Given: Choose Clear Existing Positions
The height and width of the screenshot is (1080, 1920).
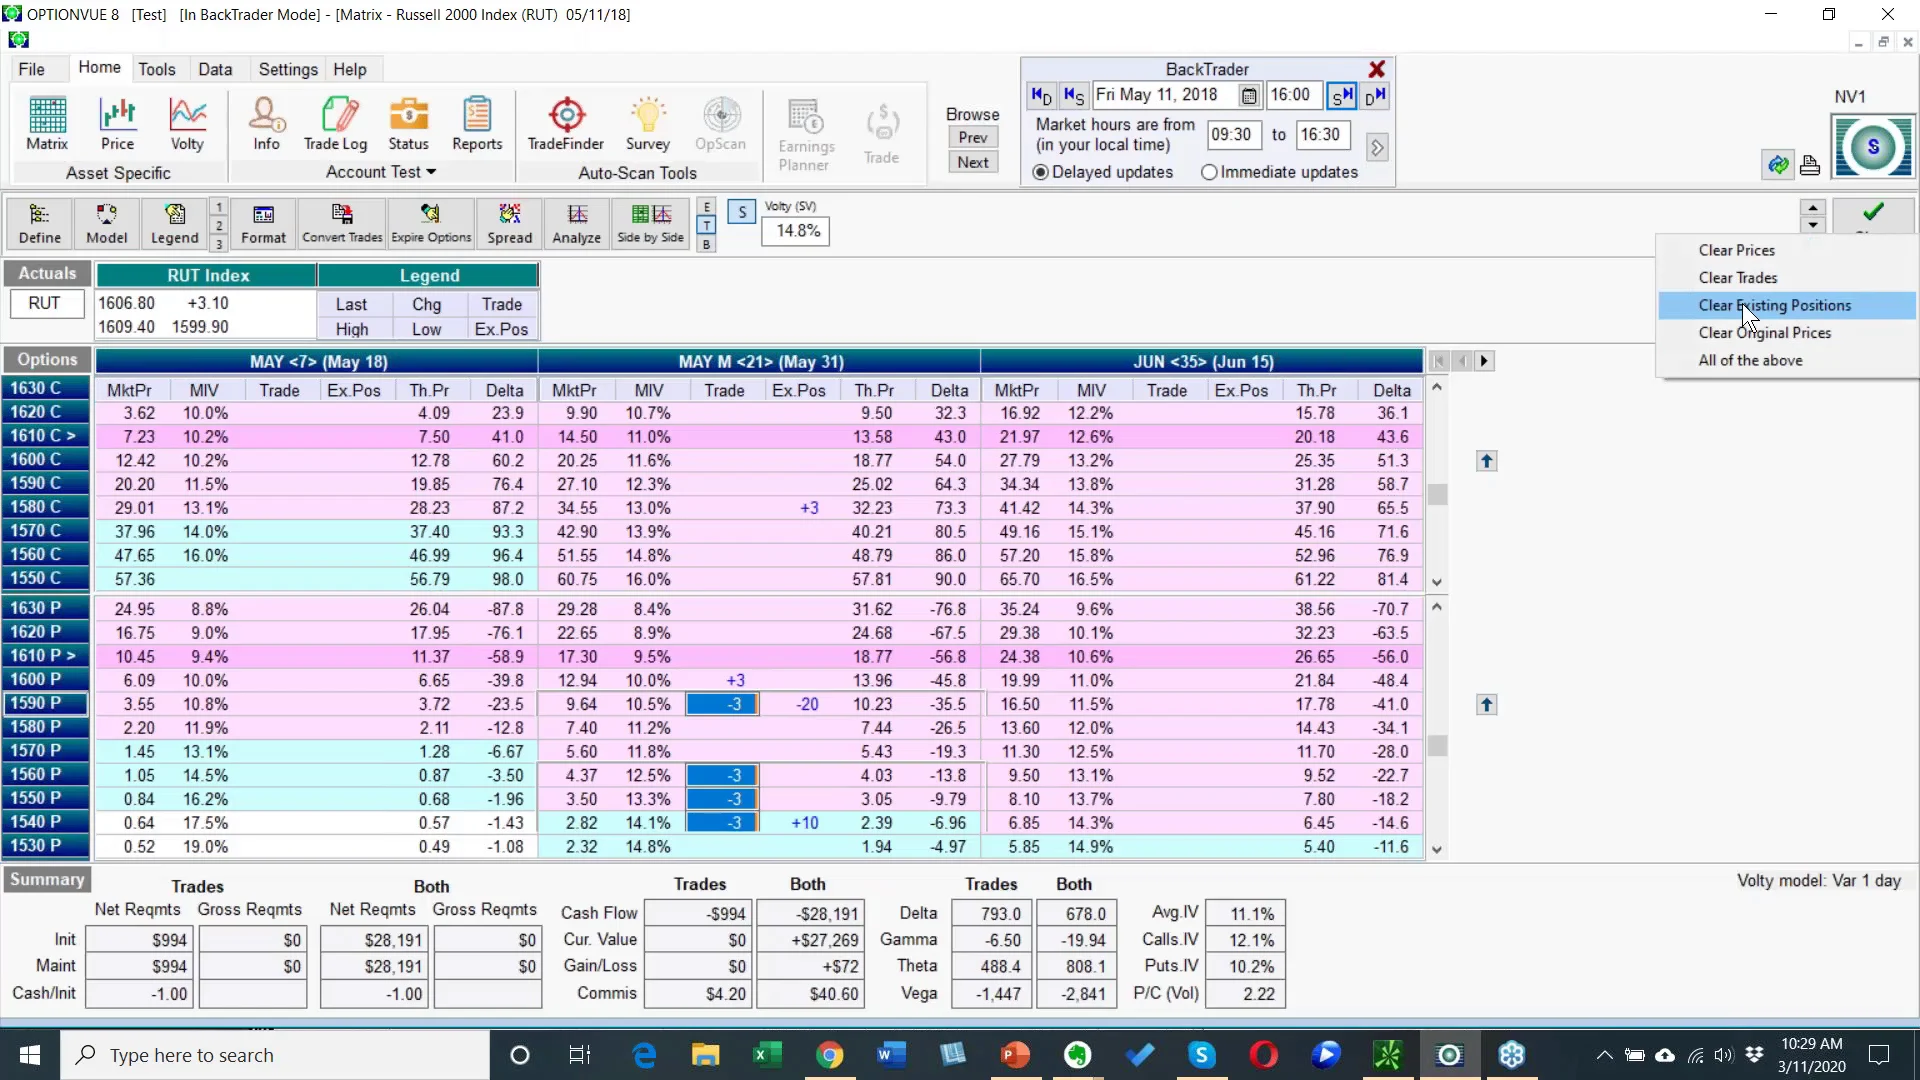Looking at the screenshot, I should (x=1786, y=305).
